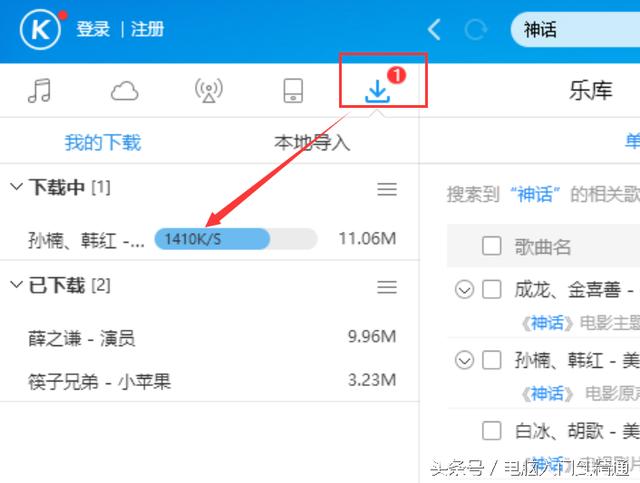The image size is (640, 483).
Task: Open the download manager icon tab
Action: click(377, 92)
